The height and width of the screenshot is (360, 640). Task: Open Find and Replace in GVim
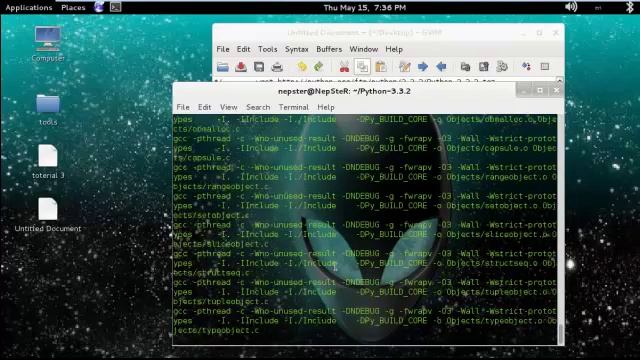[x=404, y=67]
